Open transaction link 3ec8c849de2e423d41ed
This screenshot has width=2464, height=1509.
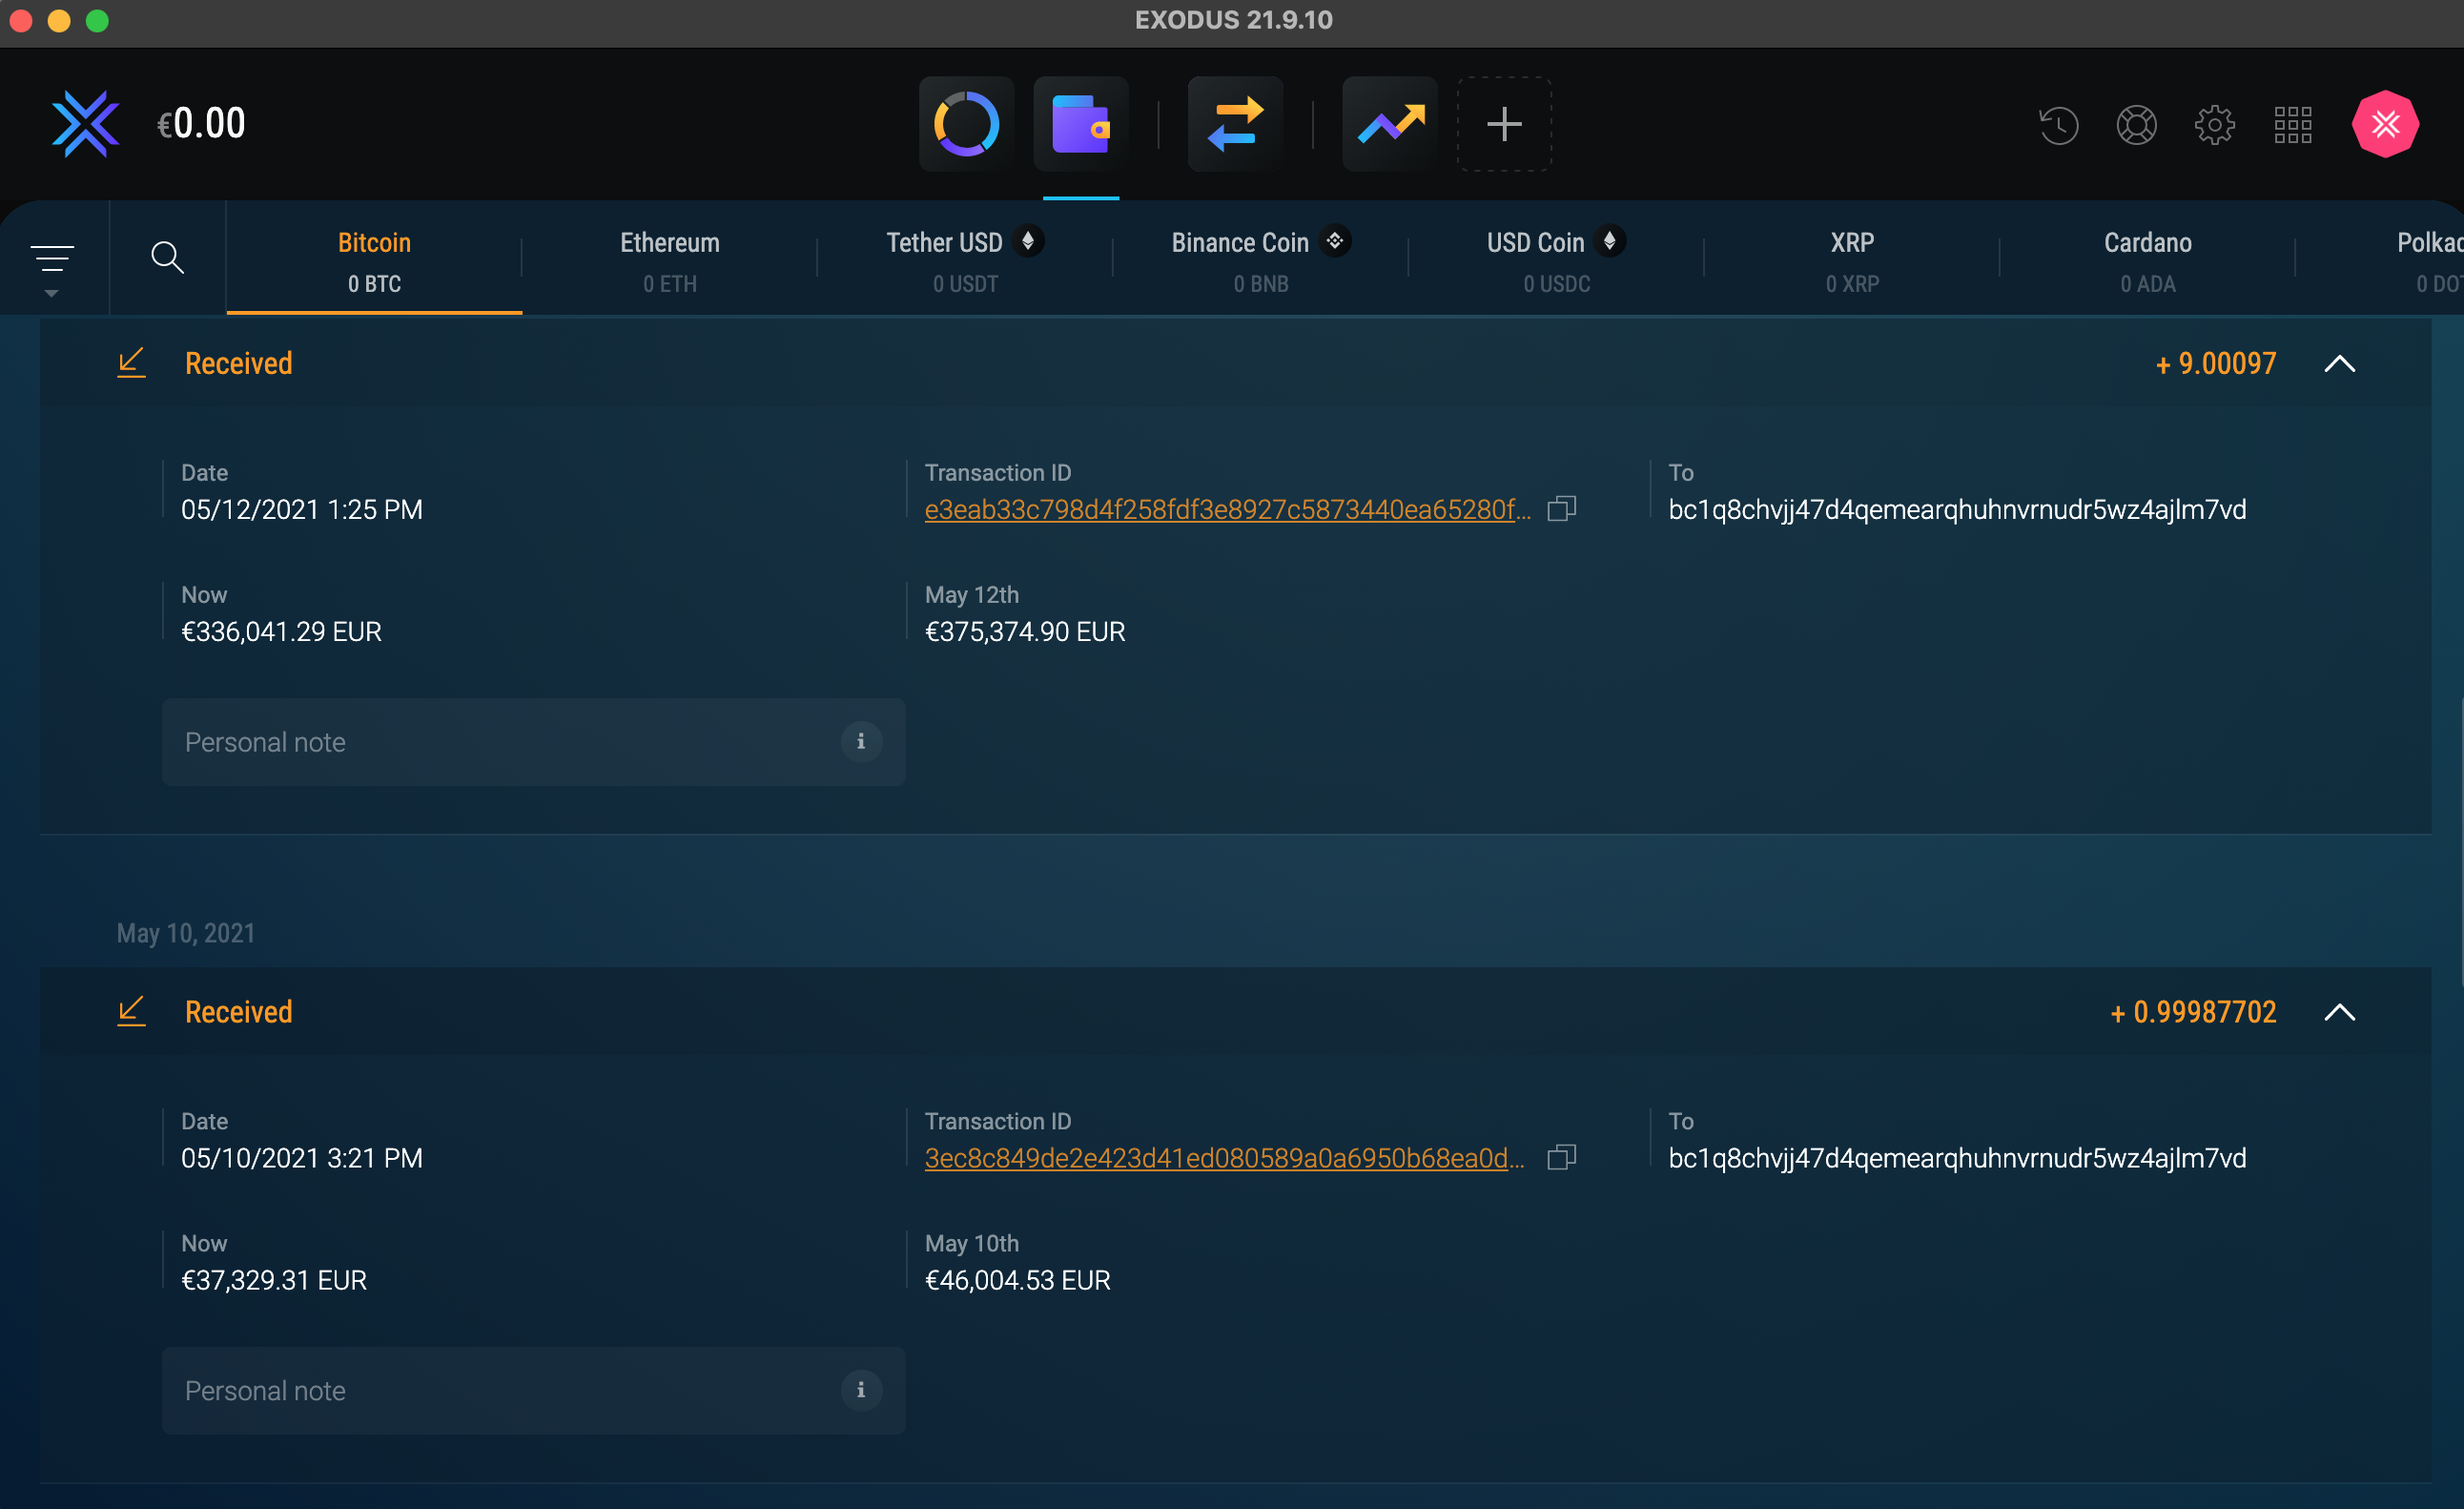(x=1224, y=1158)
